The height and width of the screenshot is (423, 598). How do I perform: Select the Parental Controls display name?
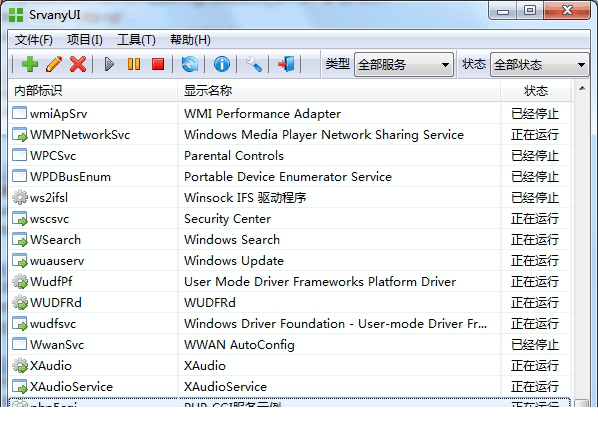(234, 156)
